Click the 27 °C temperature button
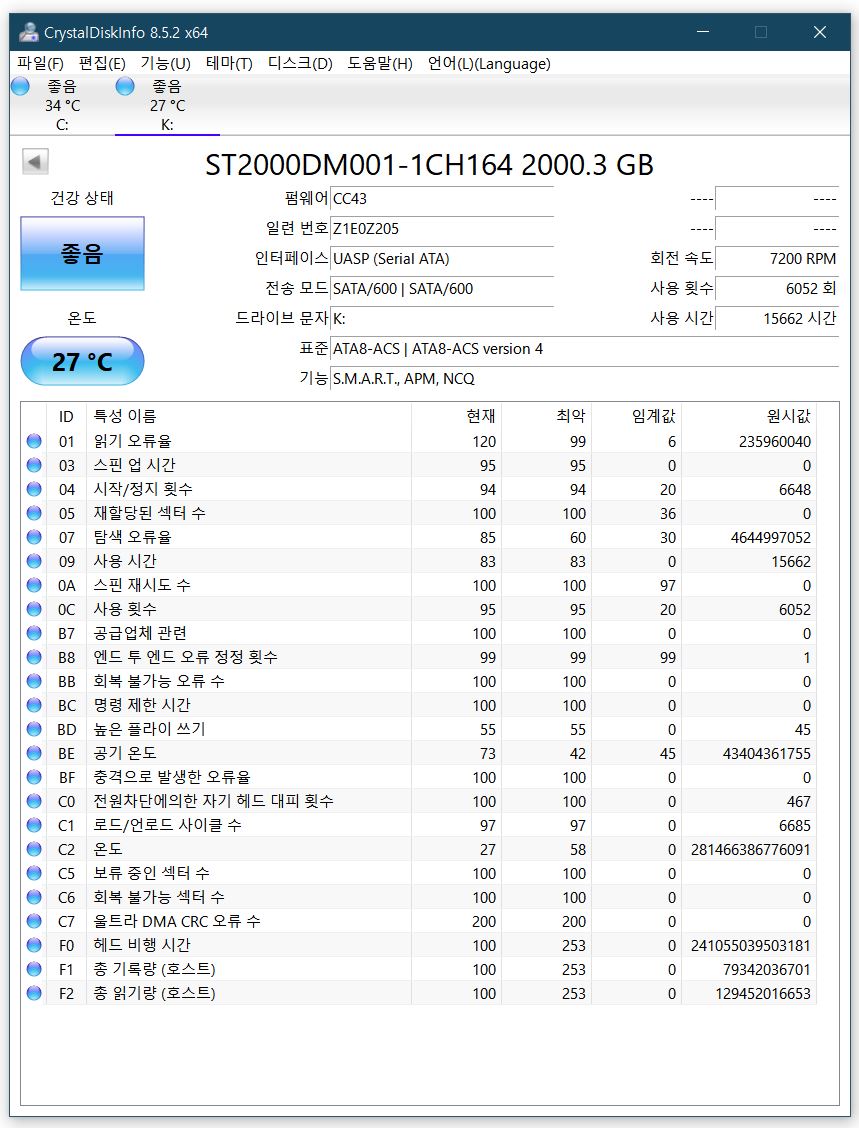859x1128 pixels. click(82, 361)
